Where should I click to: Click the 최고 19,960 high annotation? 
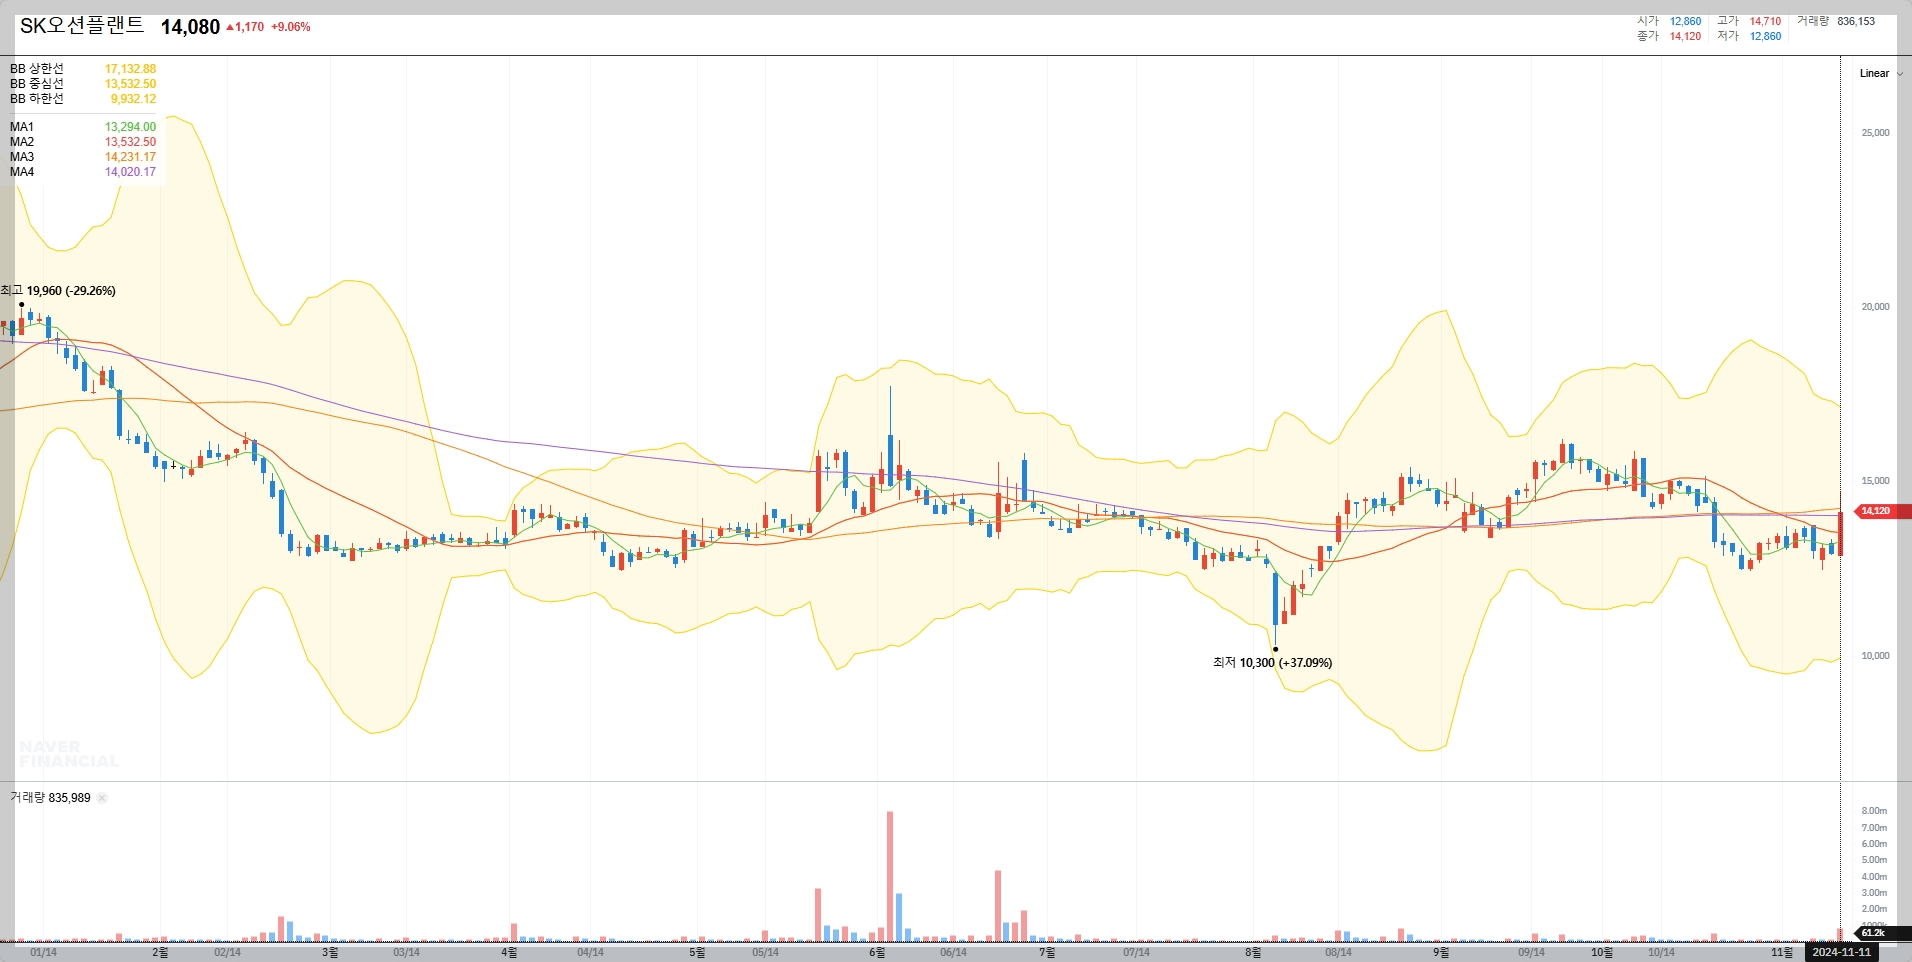(59, 291)
